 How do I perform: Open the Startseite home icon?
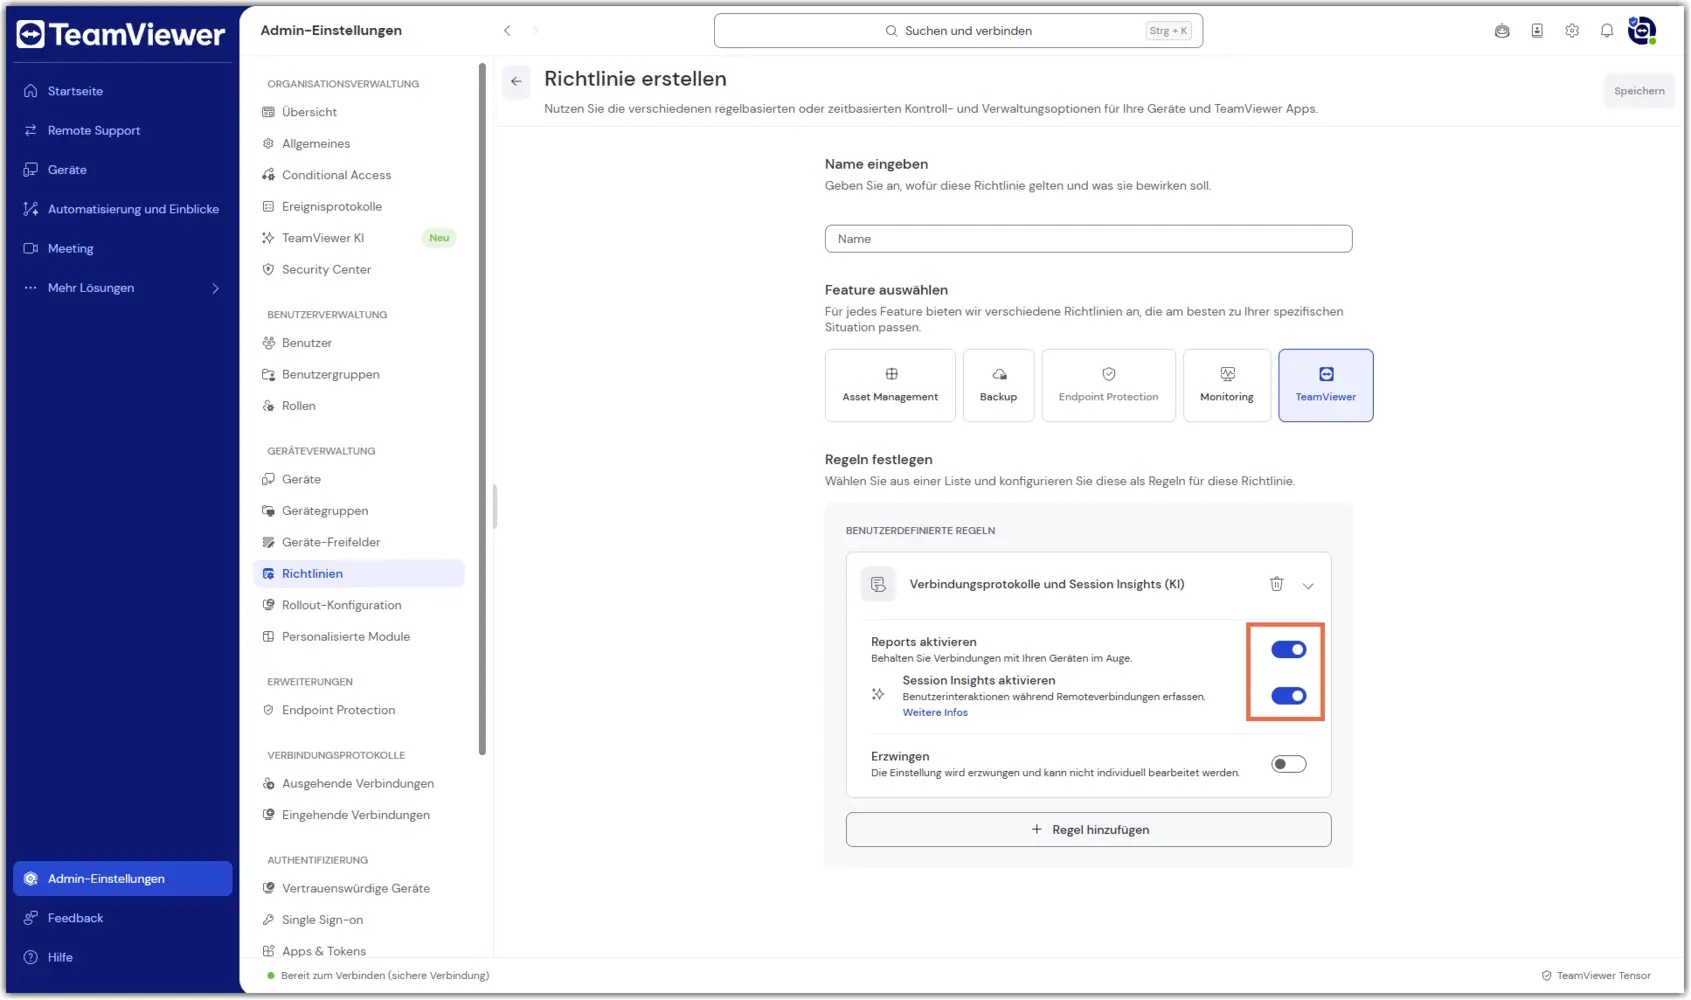click(x=30, y=91)
